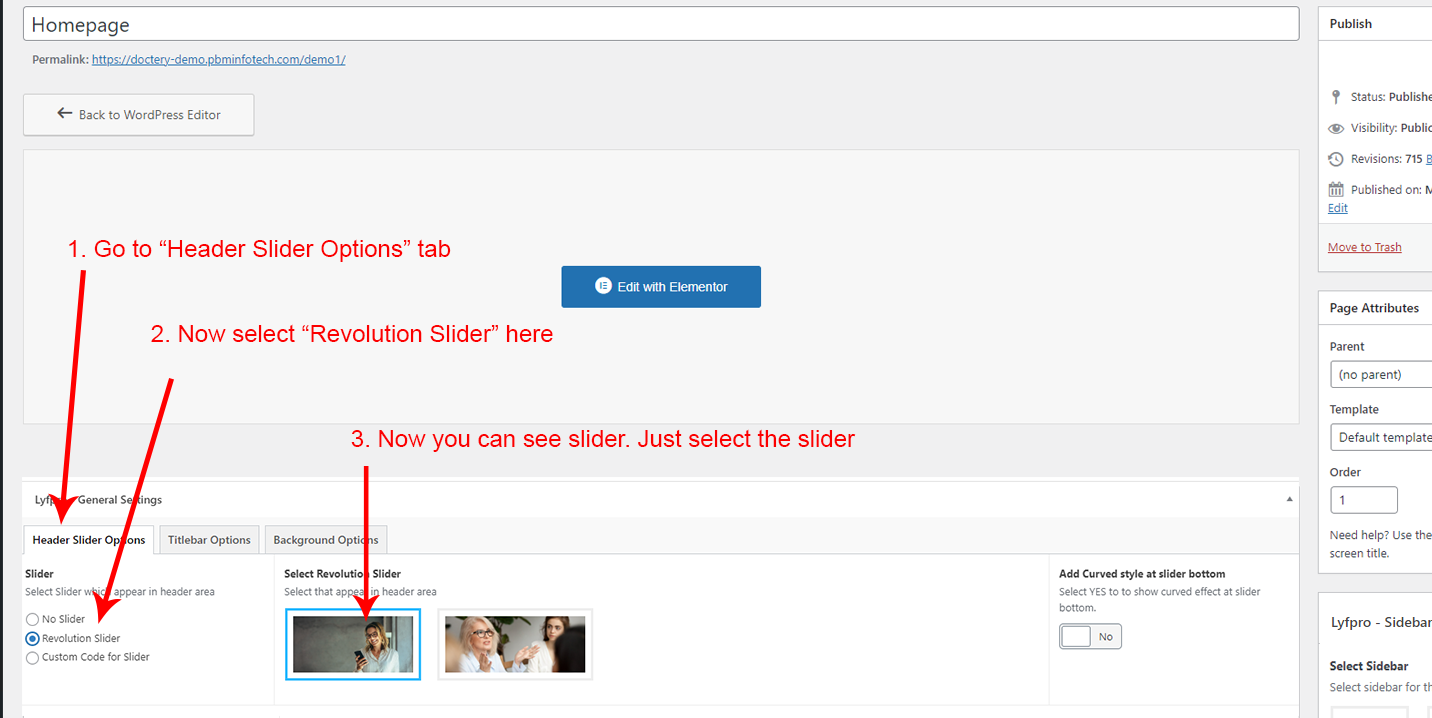Open the Parent page dropdown
This screenshot has width=1432, height=718.
coord(1380,375)
